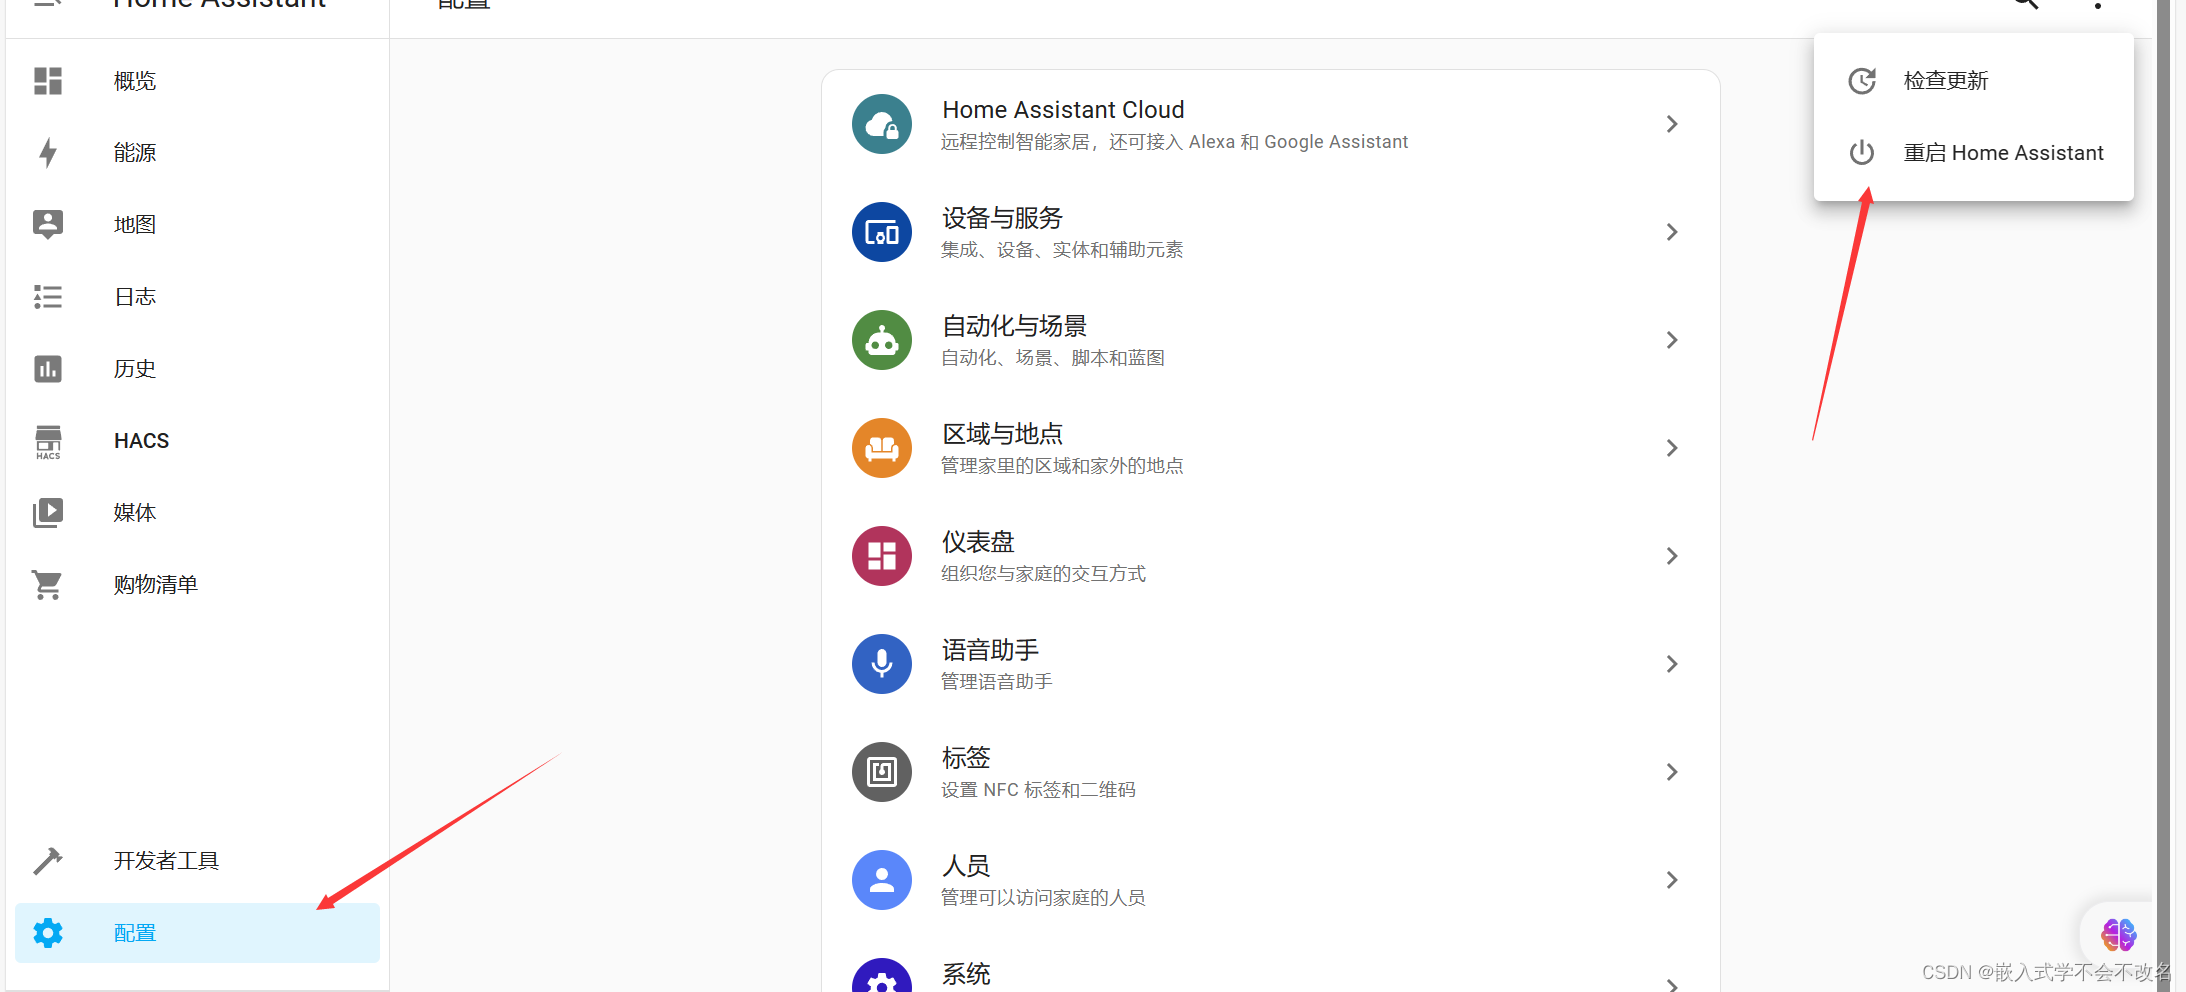Screen dimensions: 2186x992
Task: Click subtitle 管理可以访问家庭的人员
Action: tap(1043, 898)
